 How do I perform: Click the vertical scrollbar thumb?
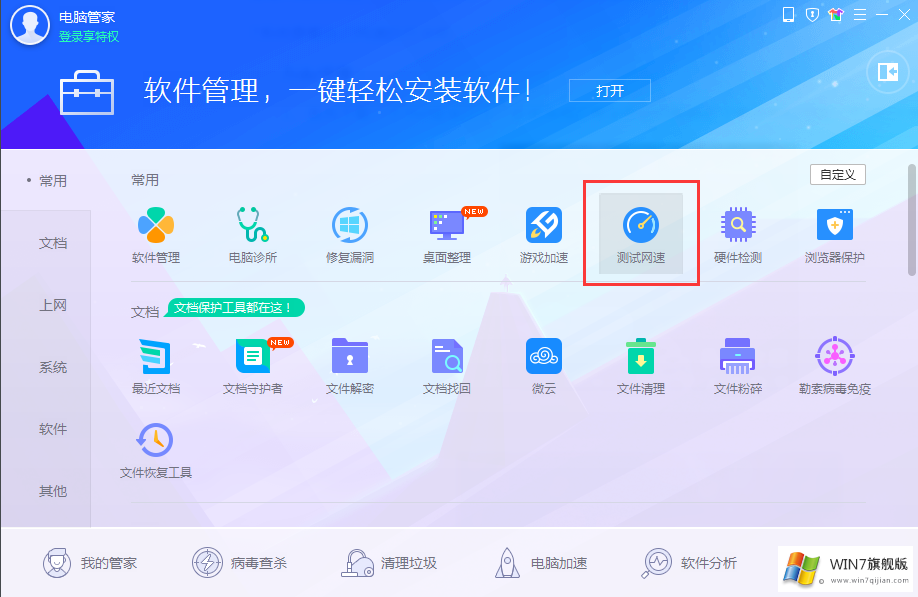pos(912,221)
